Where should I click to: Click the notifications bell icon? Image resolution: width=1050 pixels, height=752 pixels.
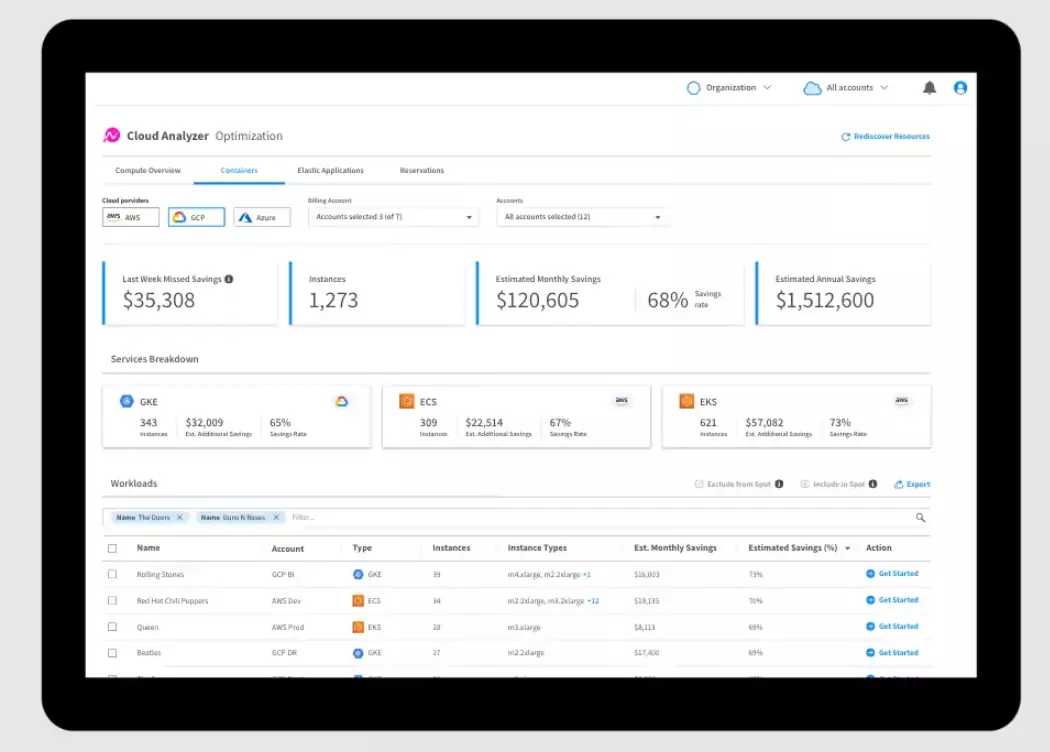click(929, 88)
